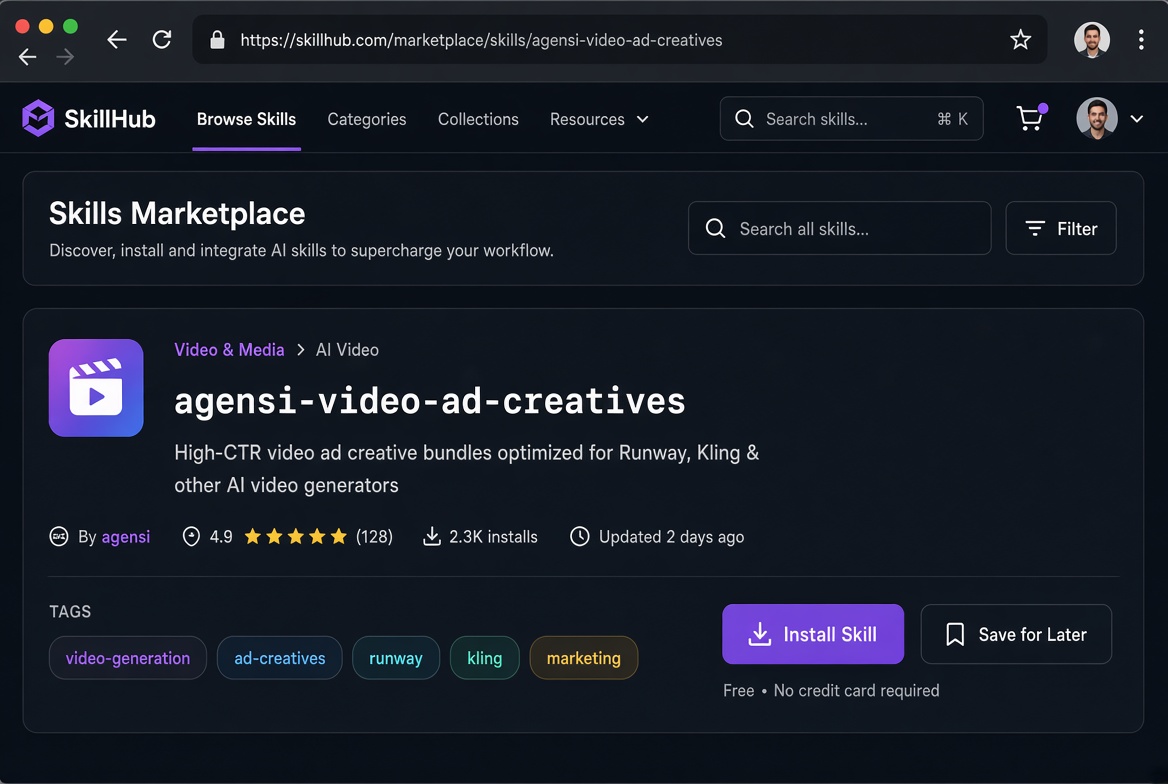Focus the Search all skills field

point(840,228)
